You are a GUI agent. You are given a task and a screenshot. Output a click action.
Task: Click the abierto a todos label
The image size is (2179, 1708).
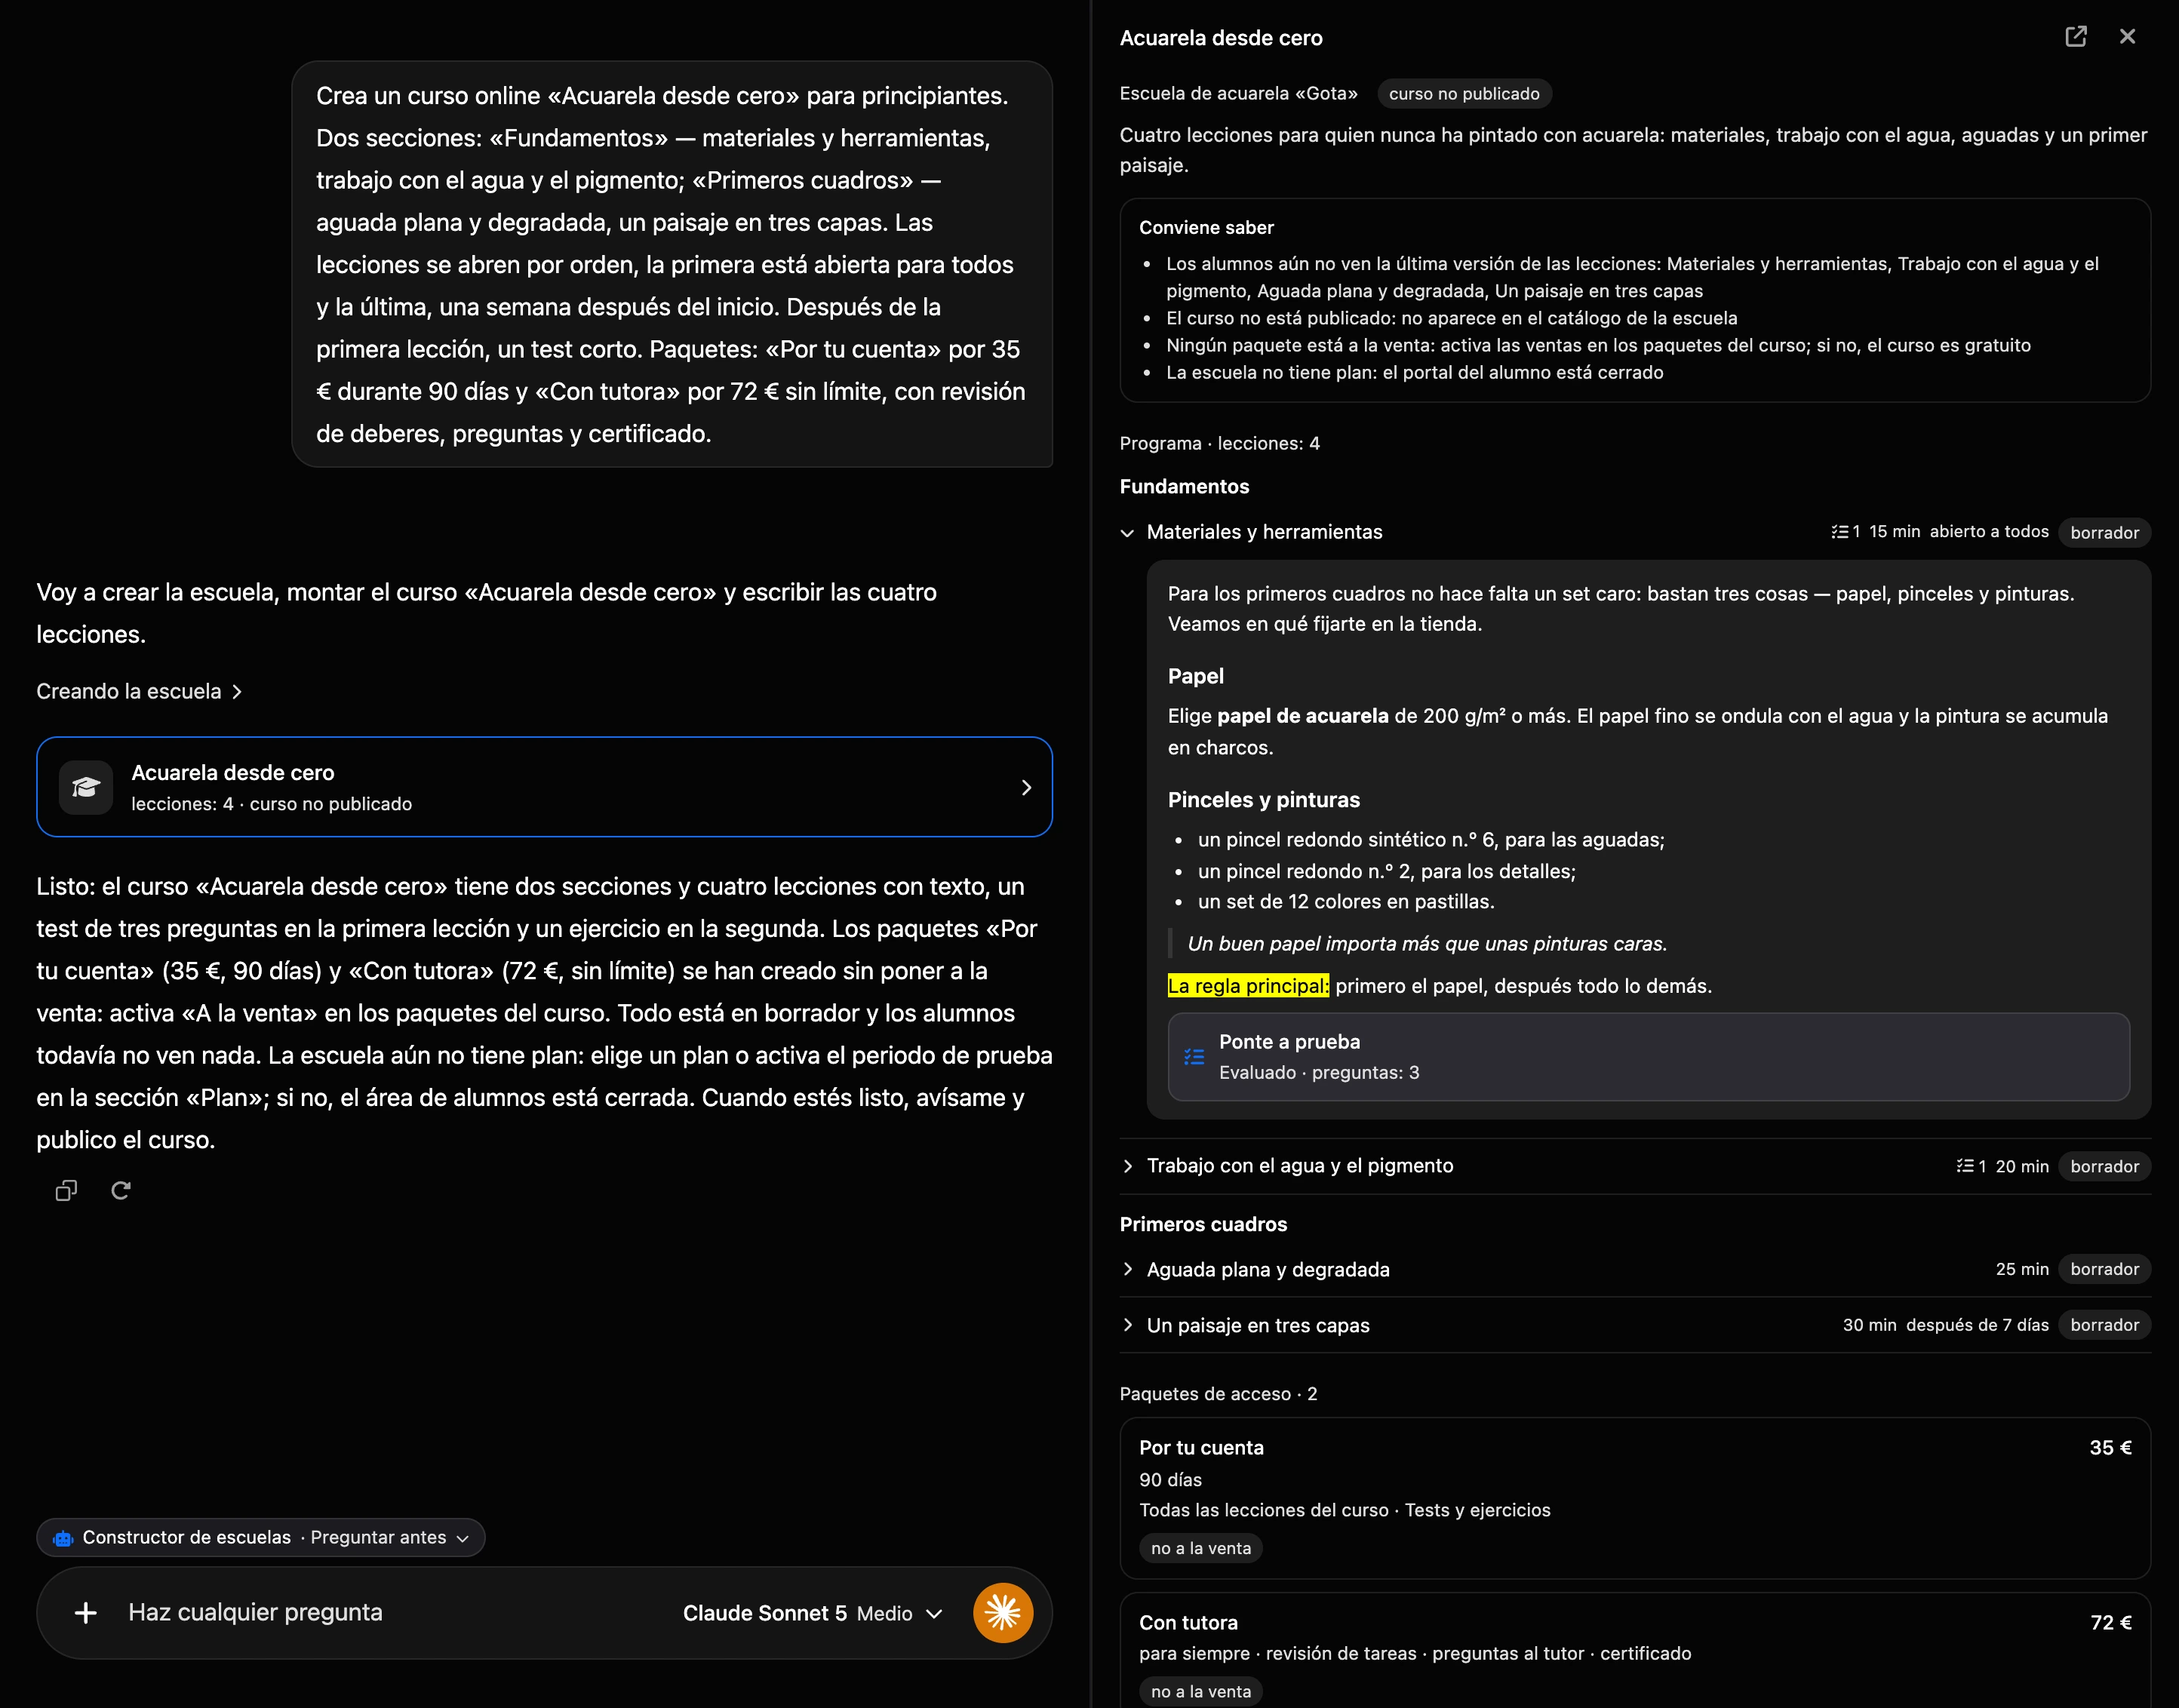pos(1989,532)
